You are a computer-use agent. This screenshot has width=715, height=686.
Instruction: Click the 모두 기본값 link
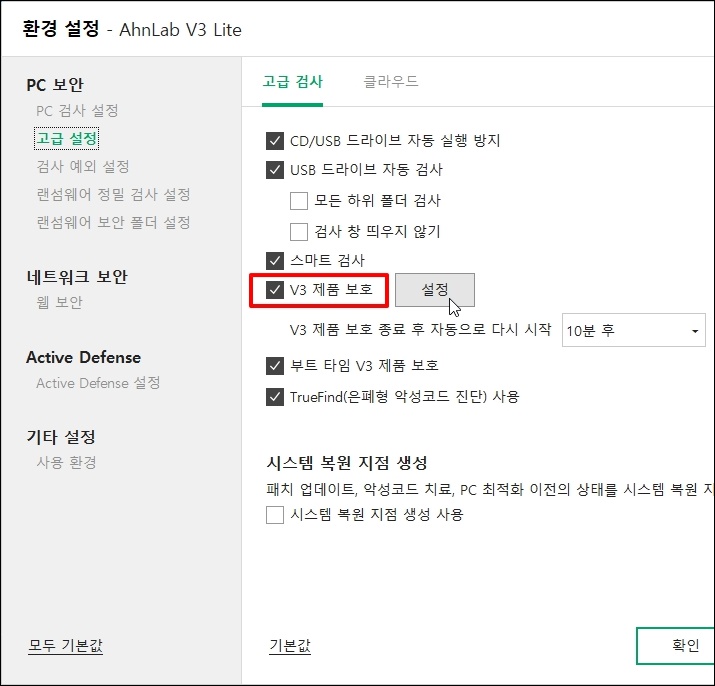click(66, 646)
